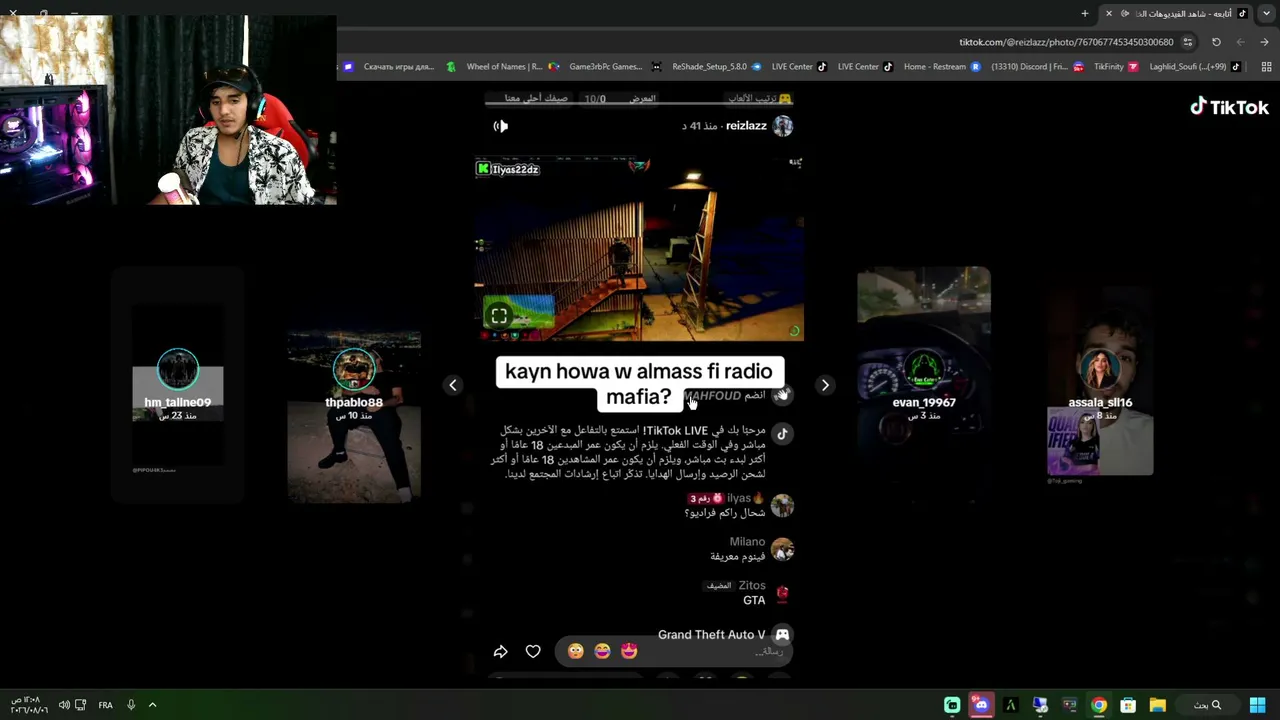Screen dimensions: 1280x720
Task: Open Milano commenter avatar
Action: coord(782,549)
